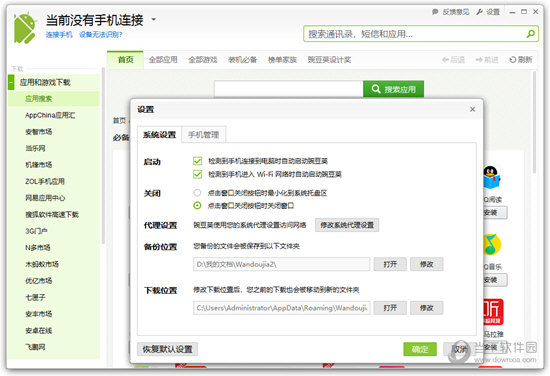Click the QQ music note app icon
This screenshot has width=550, height=376.
pyautogui.click(x=492, y=244)
